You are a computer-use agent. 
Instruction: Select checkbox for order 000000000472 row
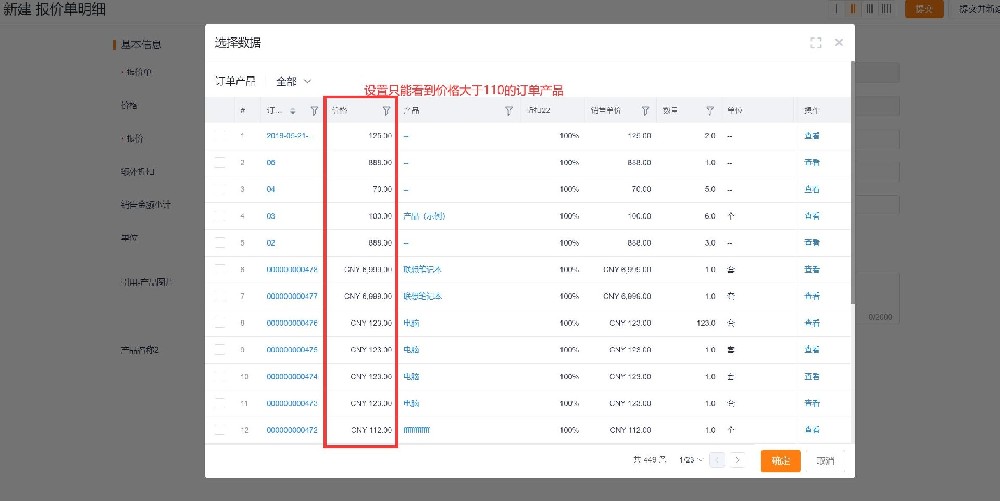220,430
